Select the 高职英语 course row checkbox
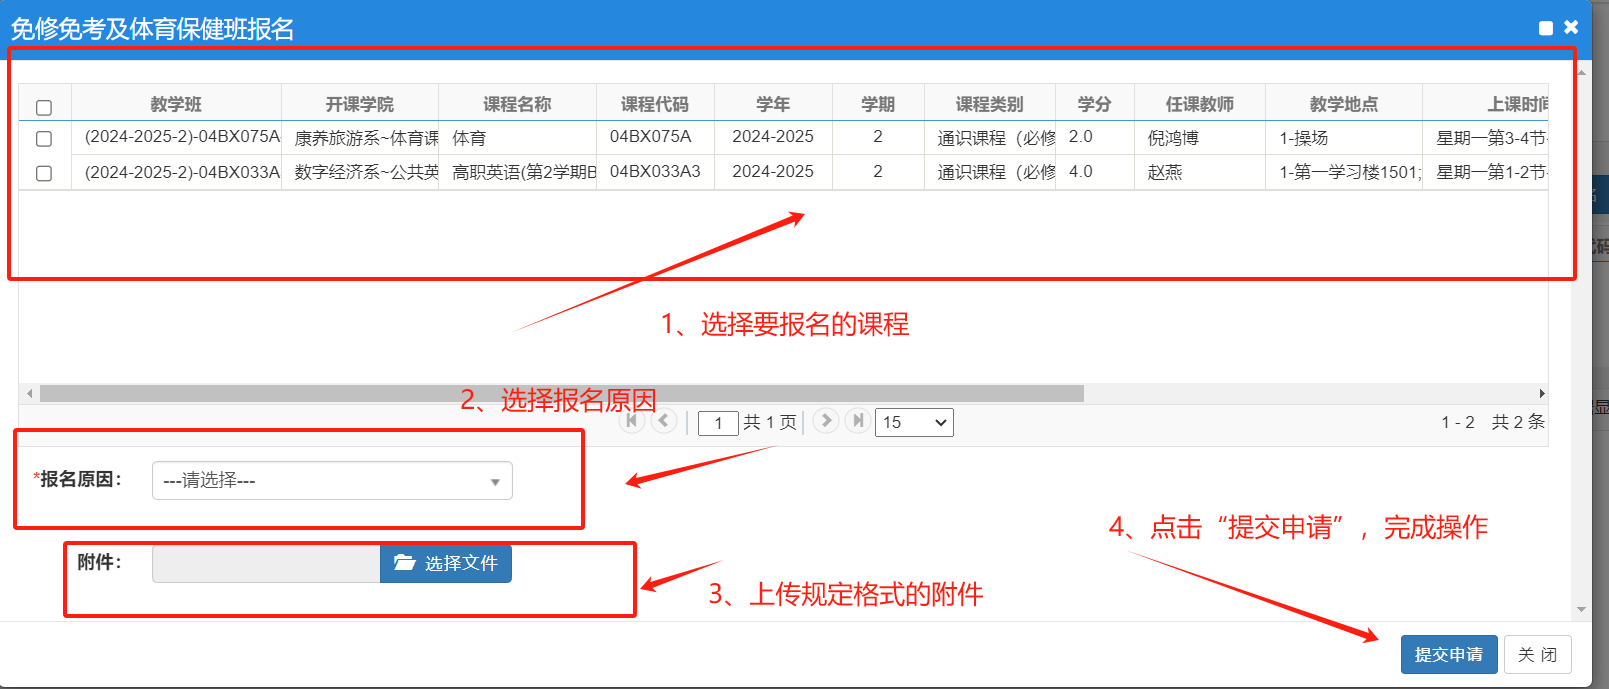The height and width of the screenshot is (689, 1609). pos(44,173)
